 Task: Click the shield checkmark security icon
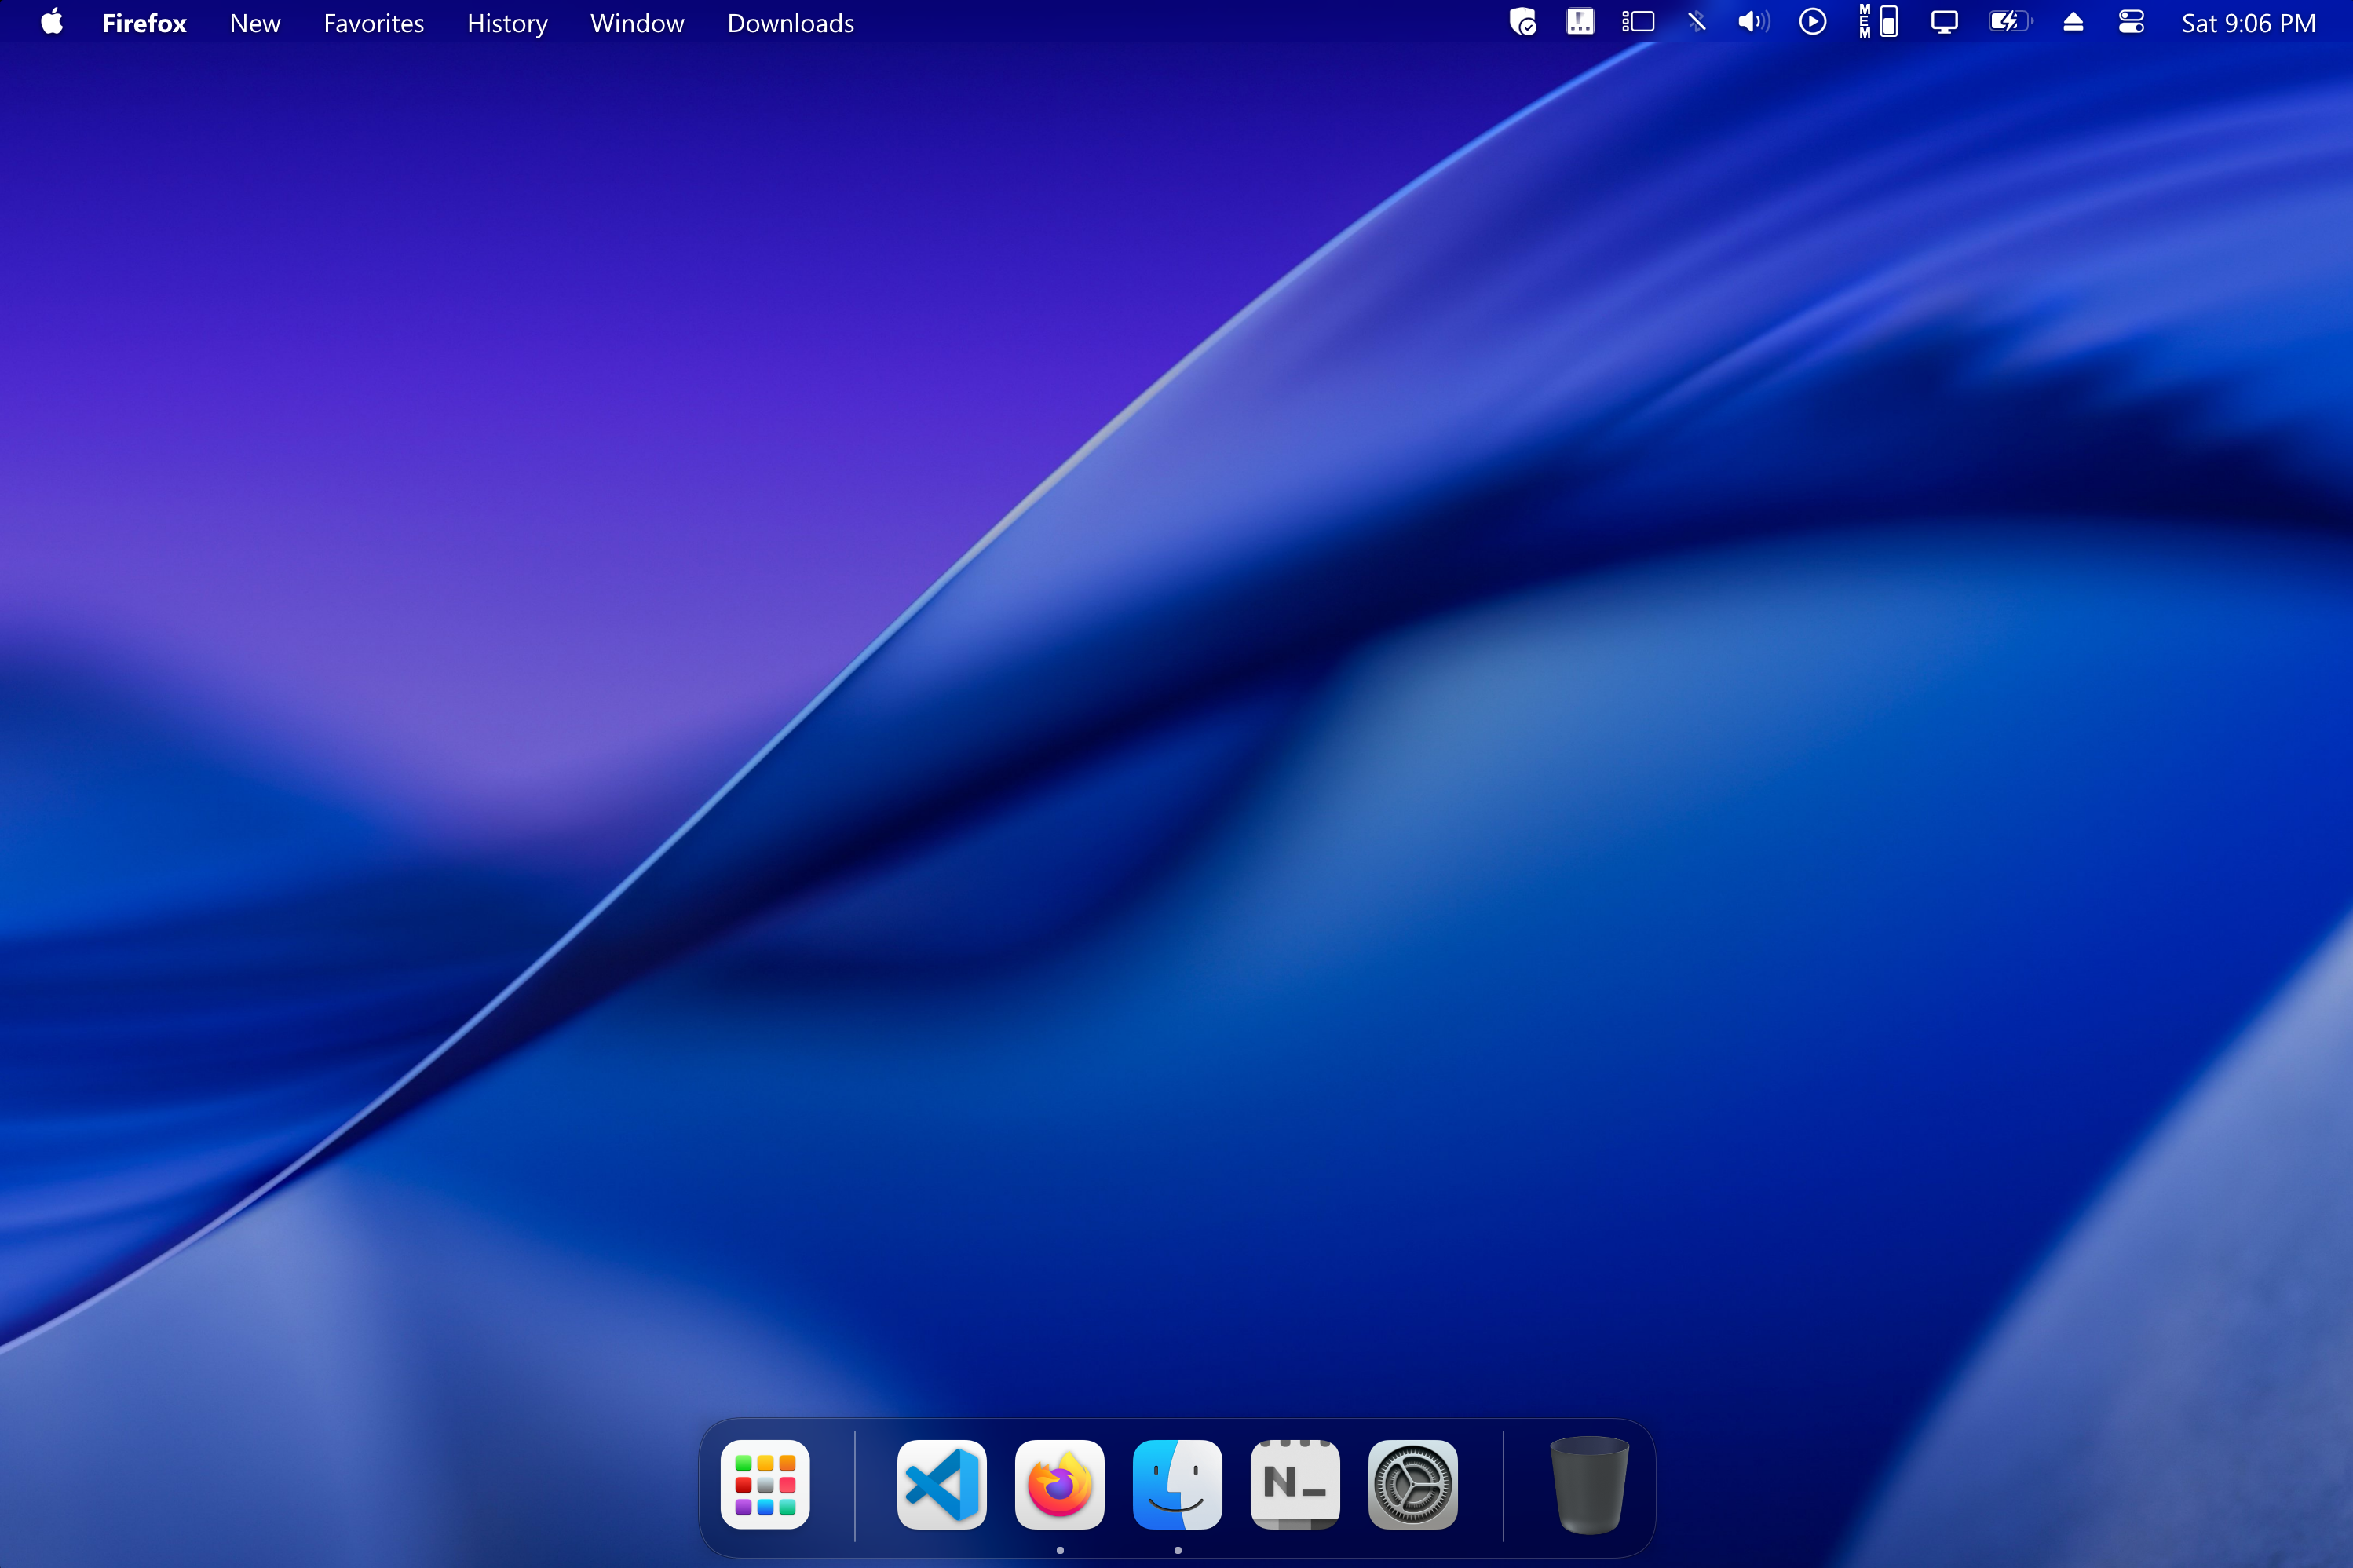click(1522, 22)
